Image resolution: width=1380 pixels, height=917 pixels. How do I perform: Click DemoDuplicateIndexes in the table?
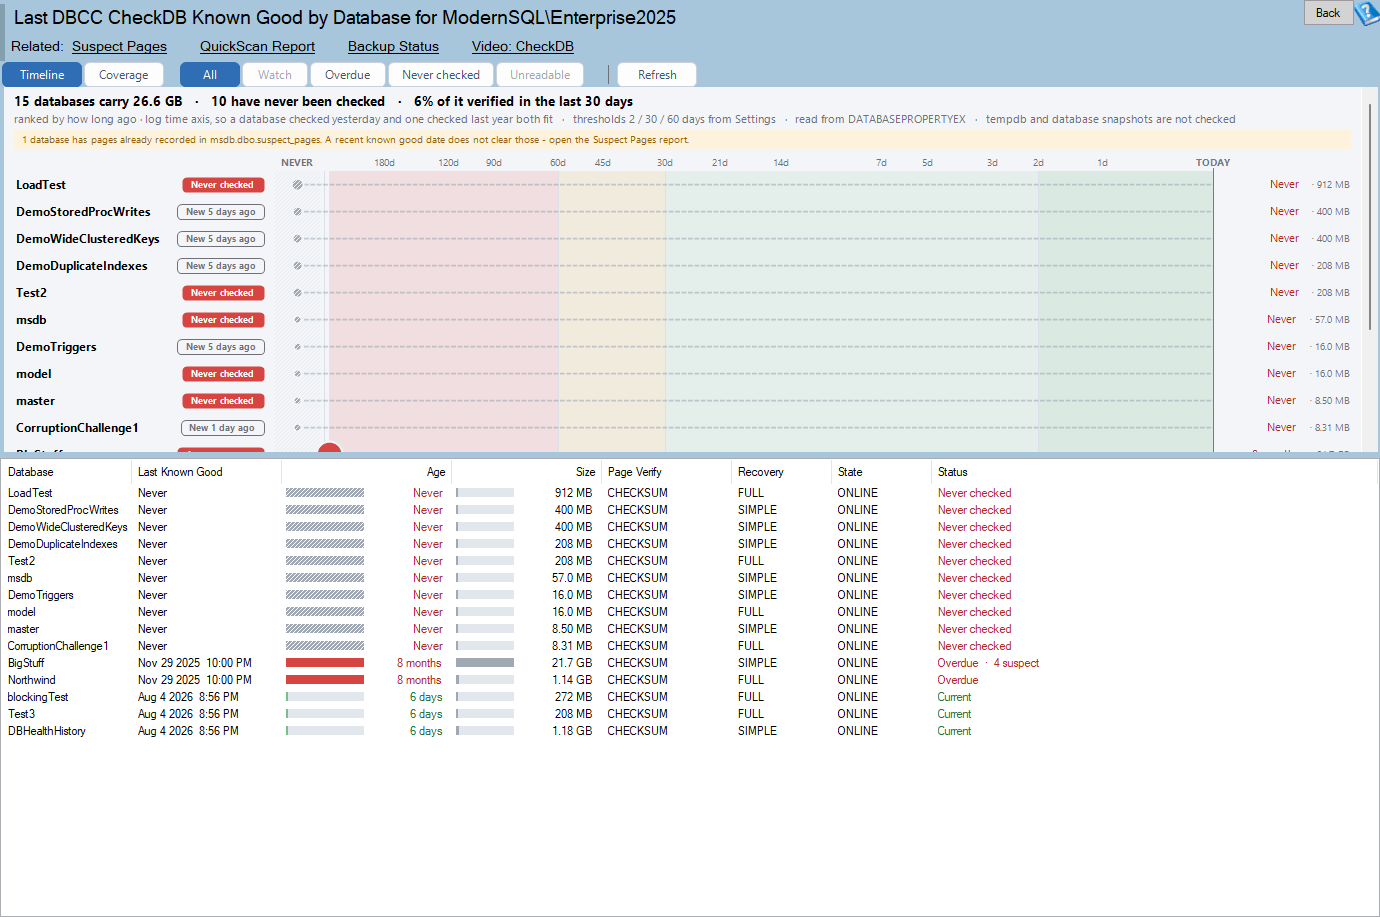coord(63,544)
